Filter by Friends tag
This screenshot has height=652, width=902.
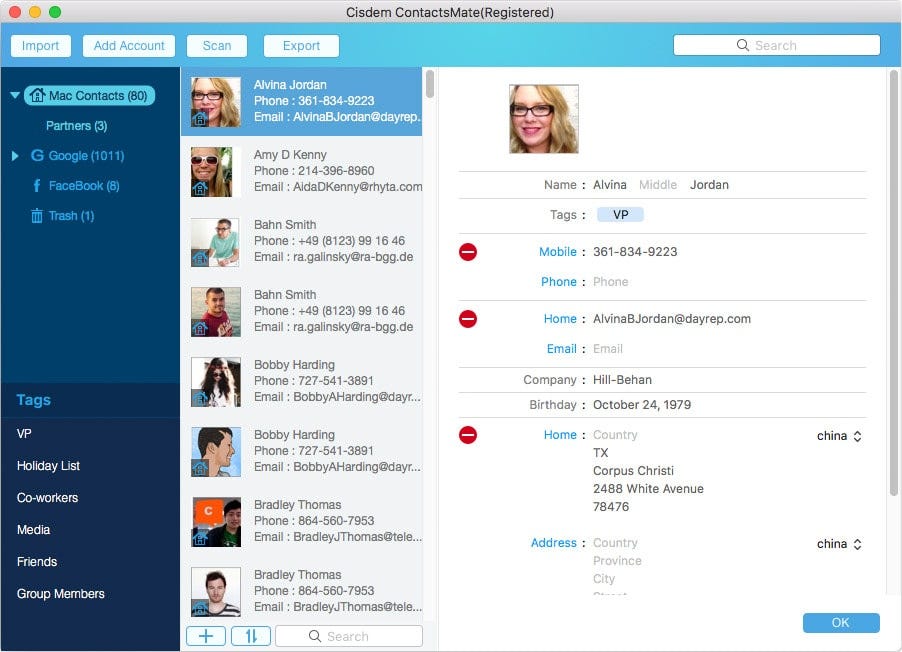[x=37, y=562]
